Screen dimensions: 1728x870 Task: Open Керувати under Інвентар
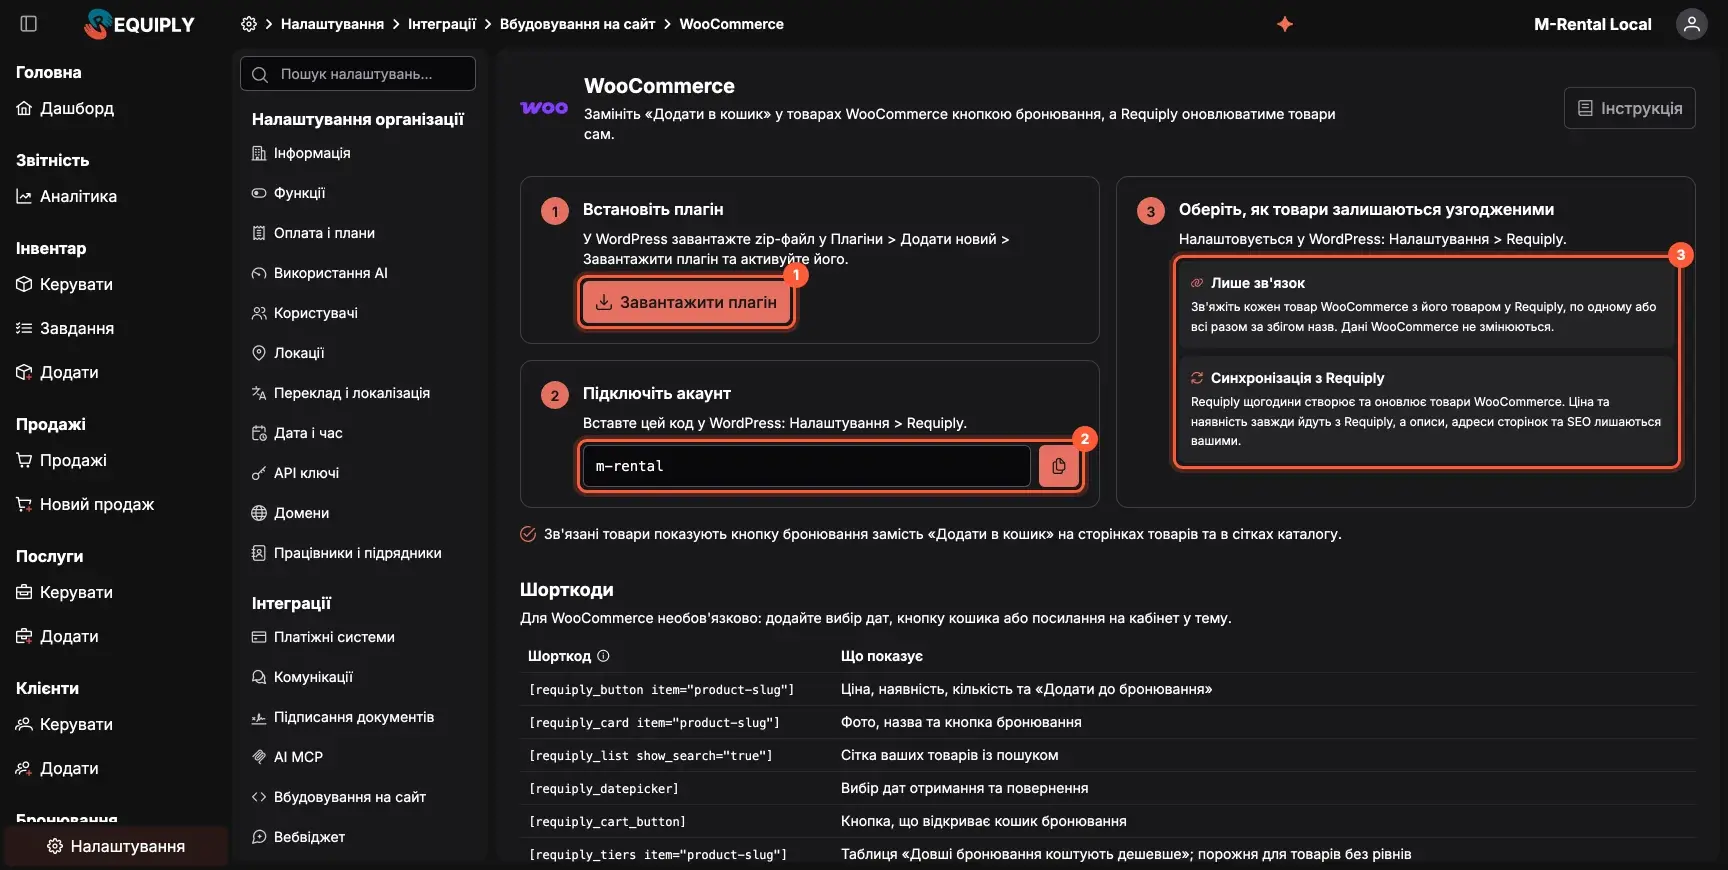(x=65, y=284)
